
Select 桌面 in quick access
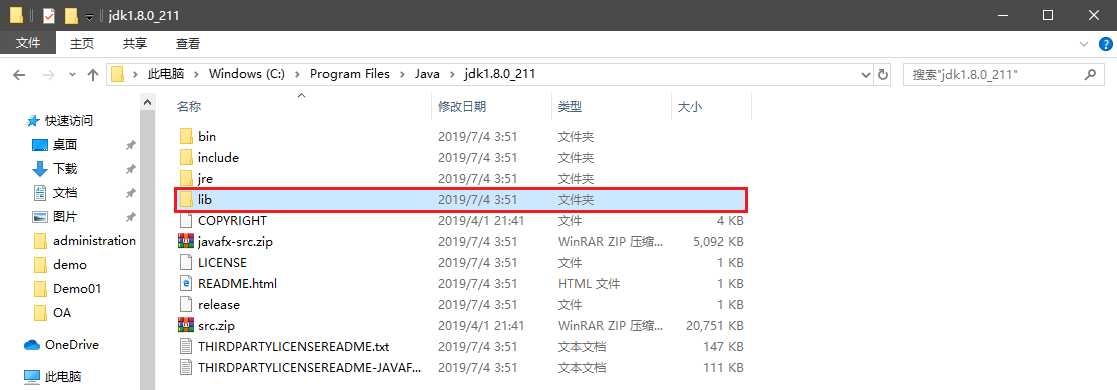65,145
